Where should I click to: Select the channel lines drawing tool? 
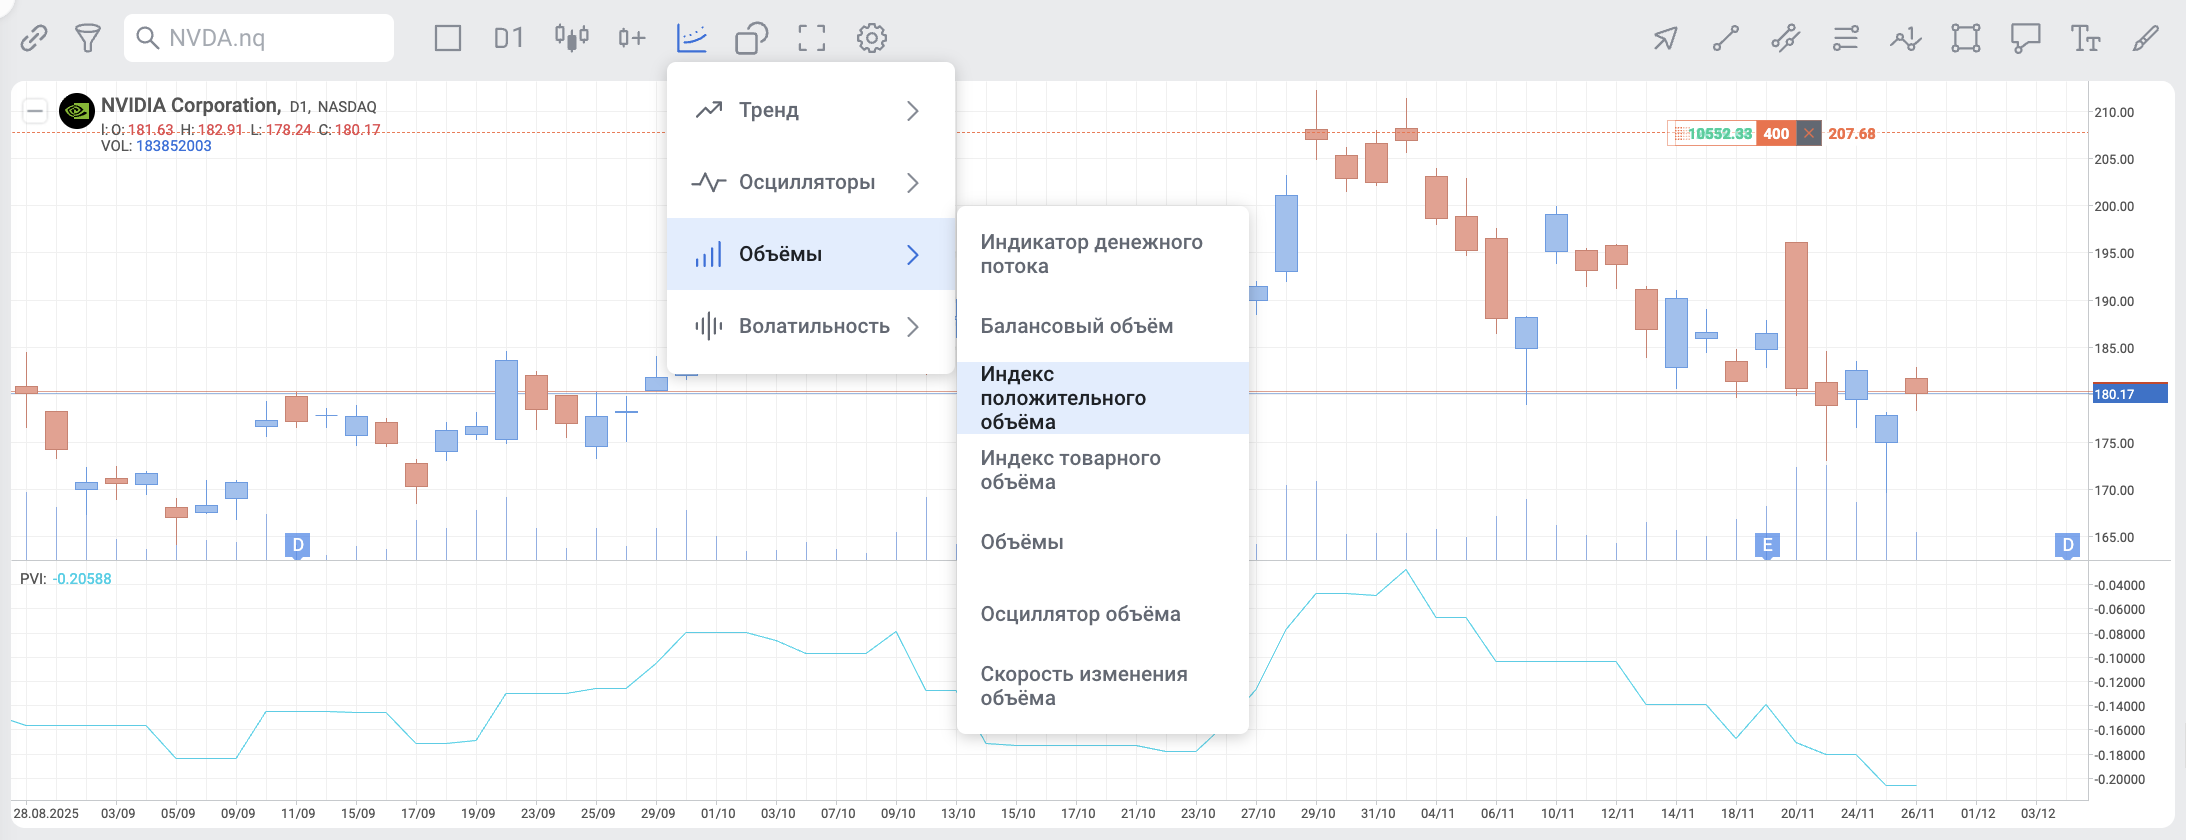1785,38
